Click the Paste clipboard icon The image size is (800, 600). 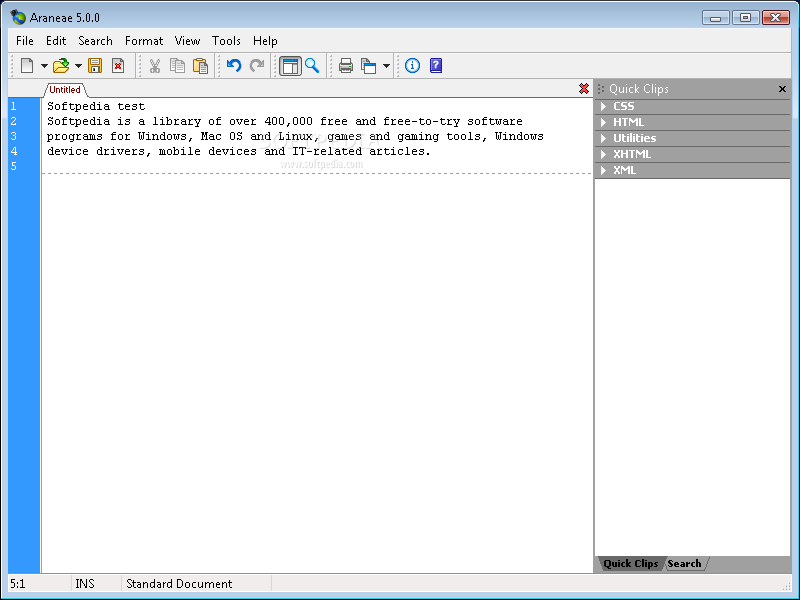coord(200,66)
